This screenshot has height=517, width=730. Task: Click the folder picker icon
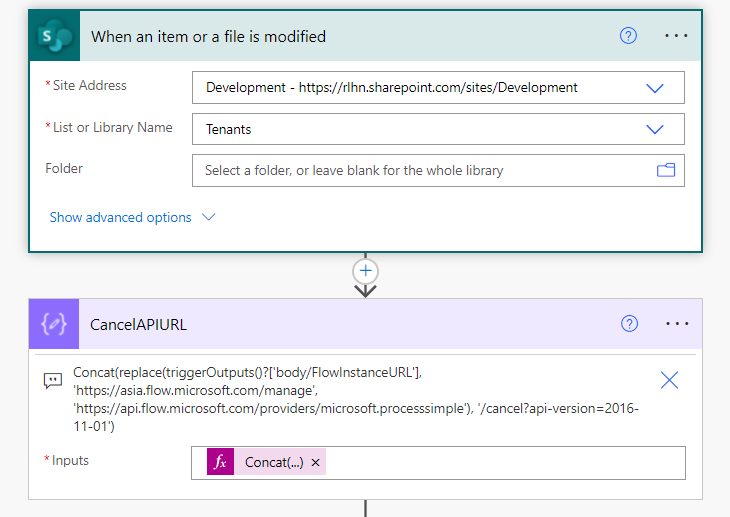(666, 170)
